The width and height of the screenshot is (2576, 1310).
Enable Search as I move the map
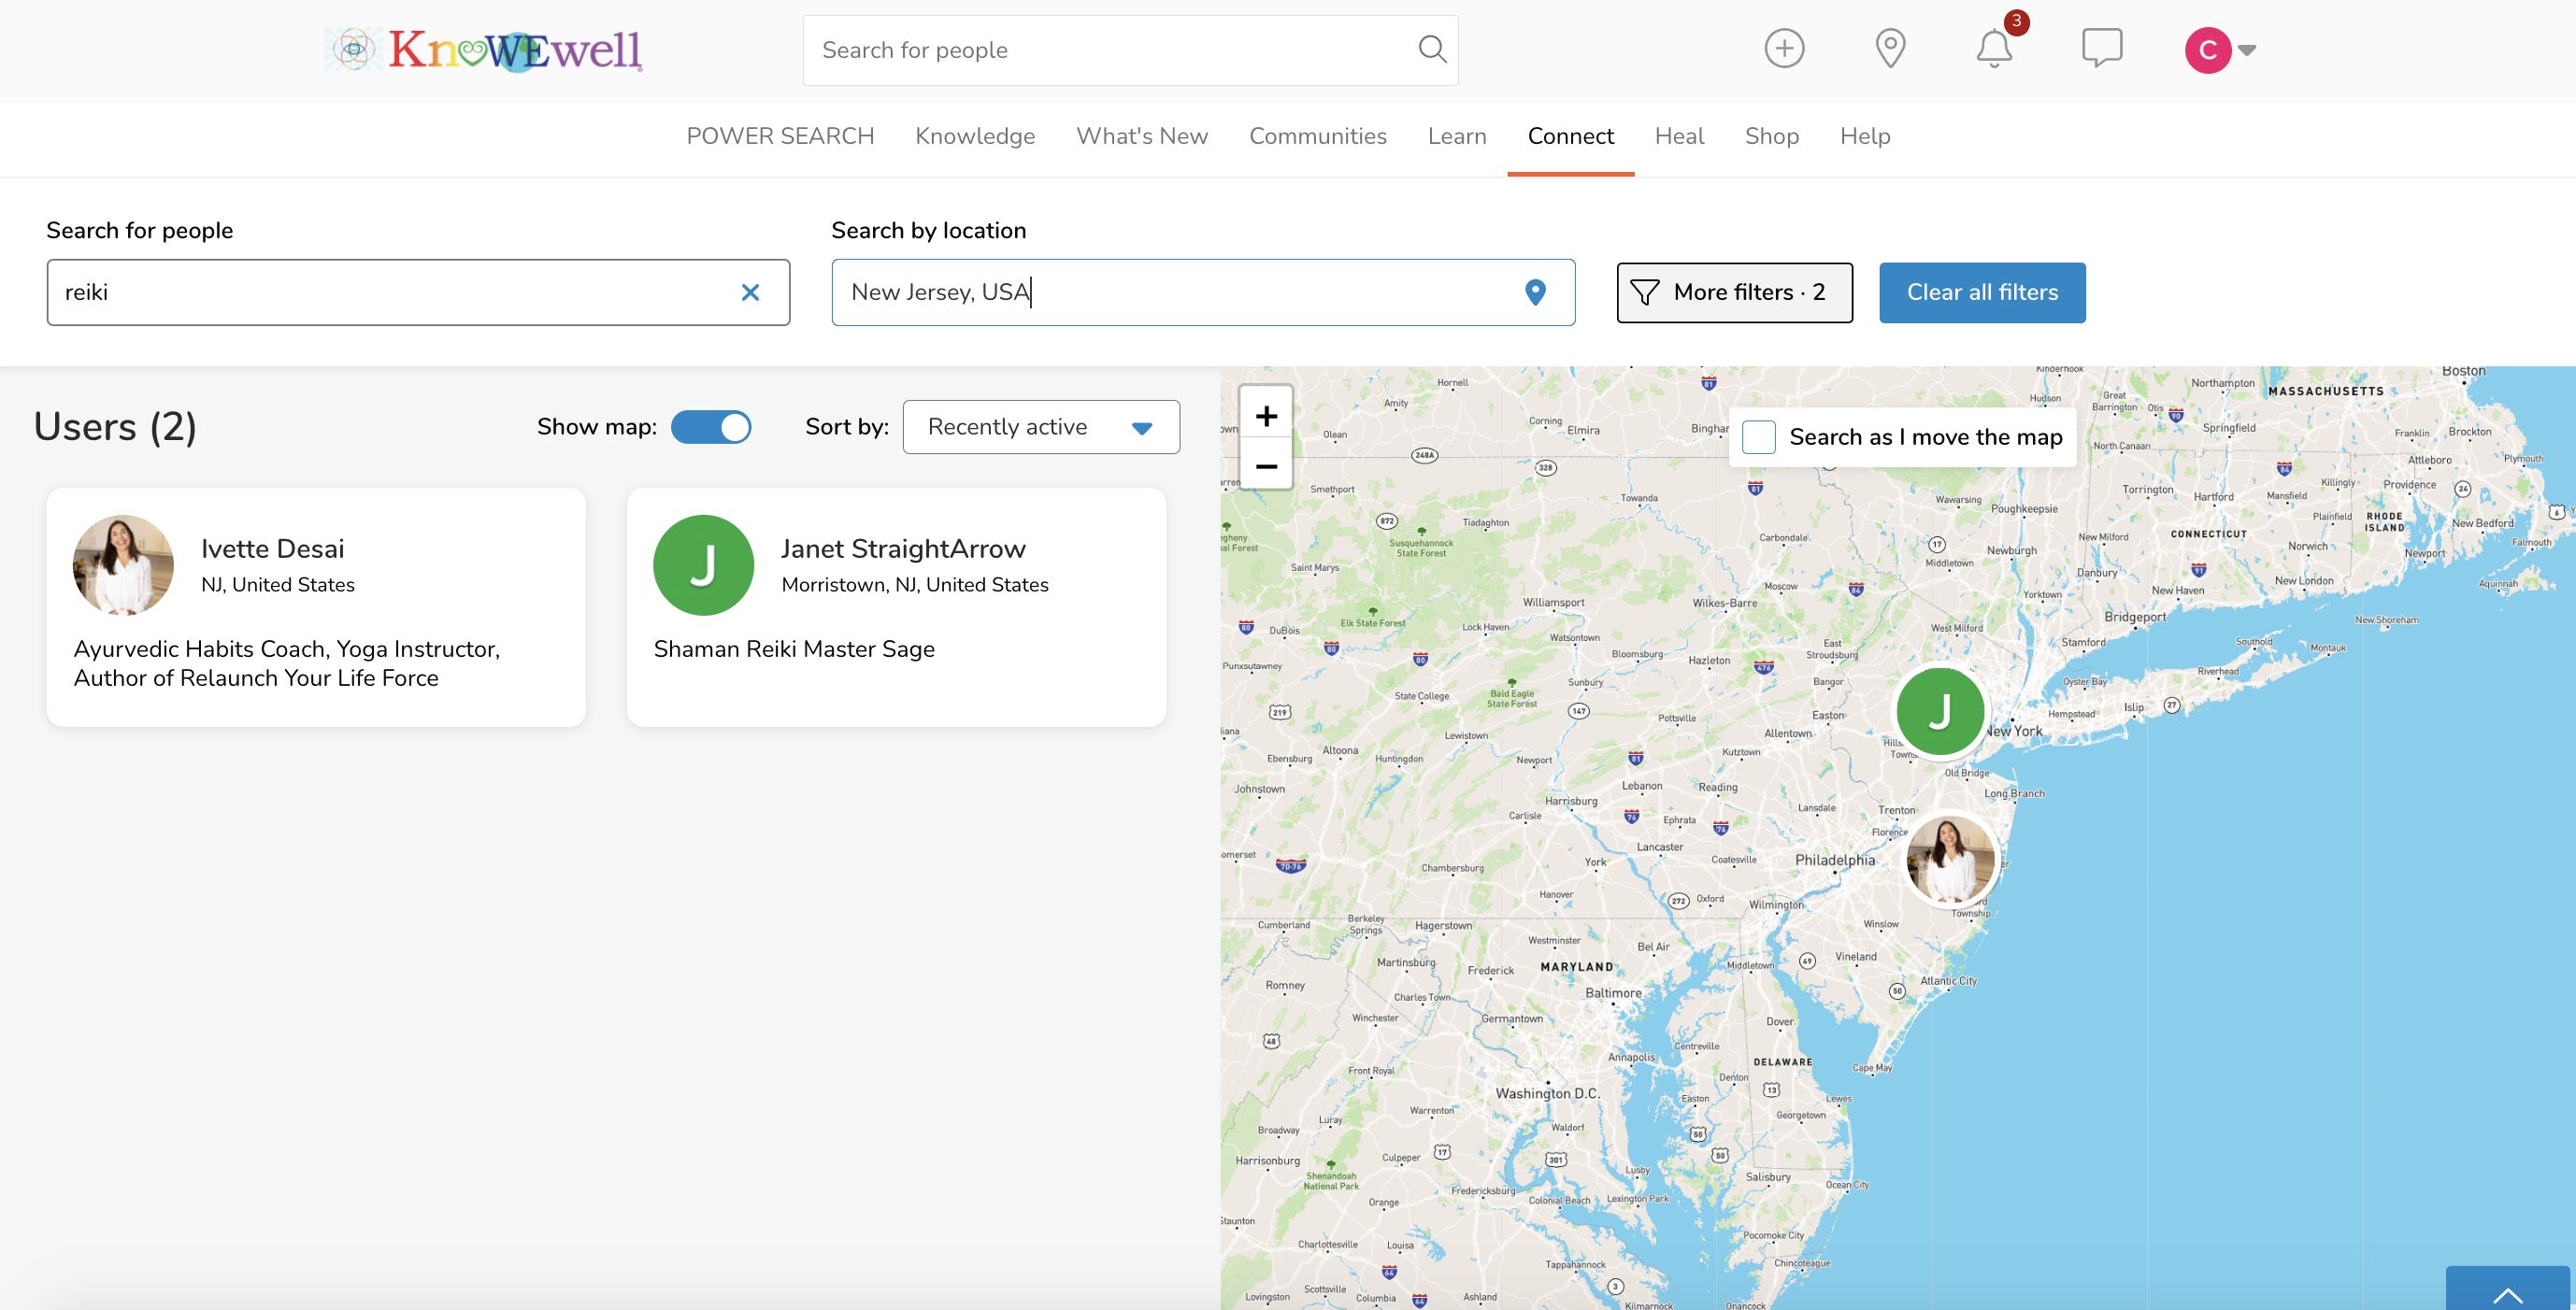[x=1758, y=437]
